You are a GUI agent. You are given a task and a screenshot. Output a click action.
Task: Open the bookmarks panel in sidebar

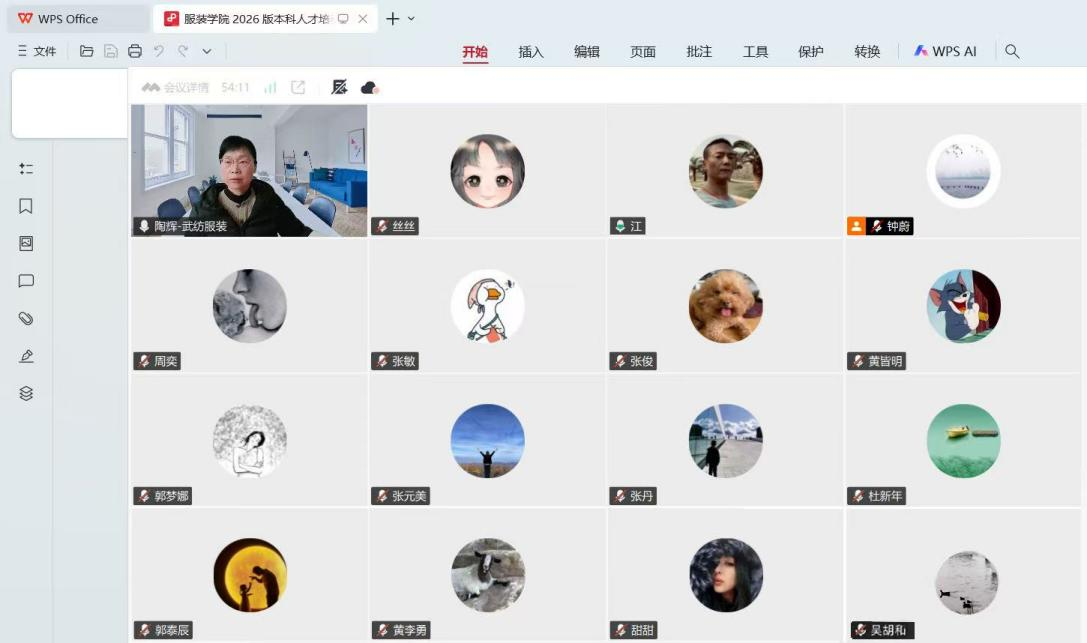pos(26,206)
